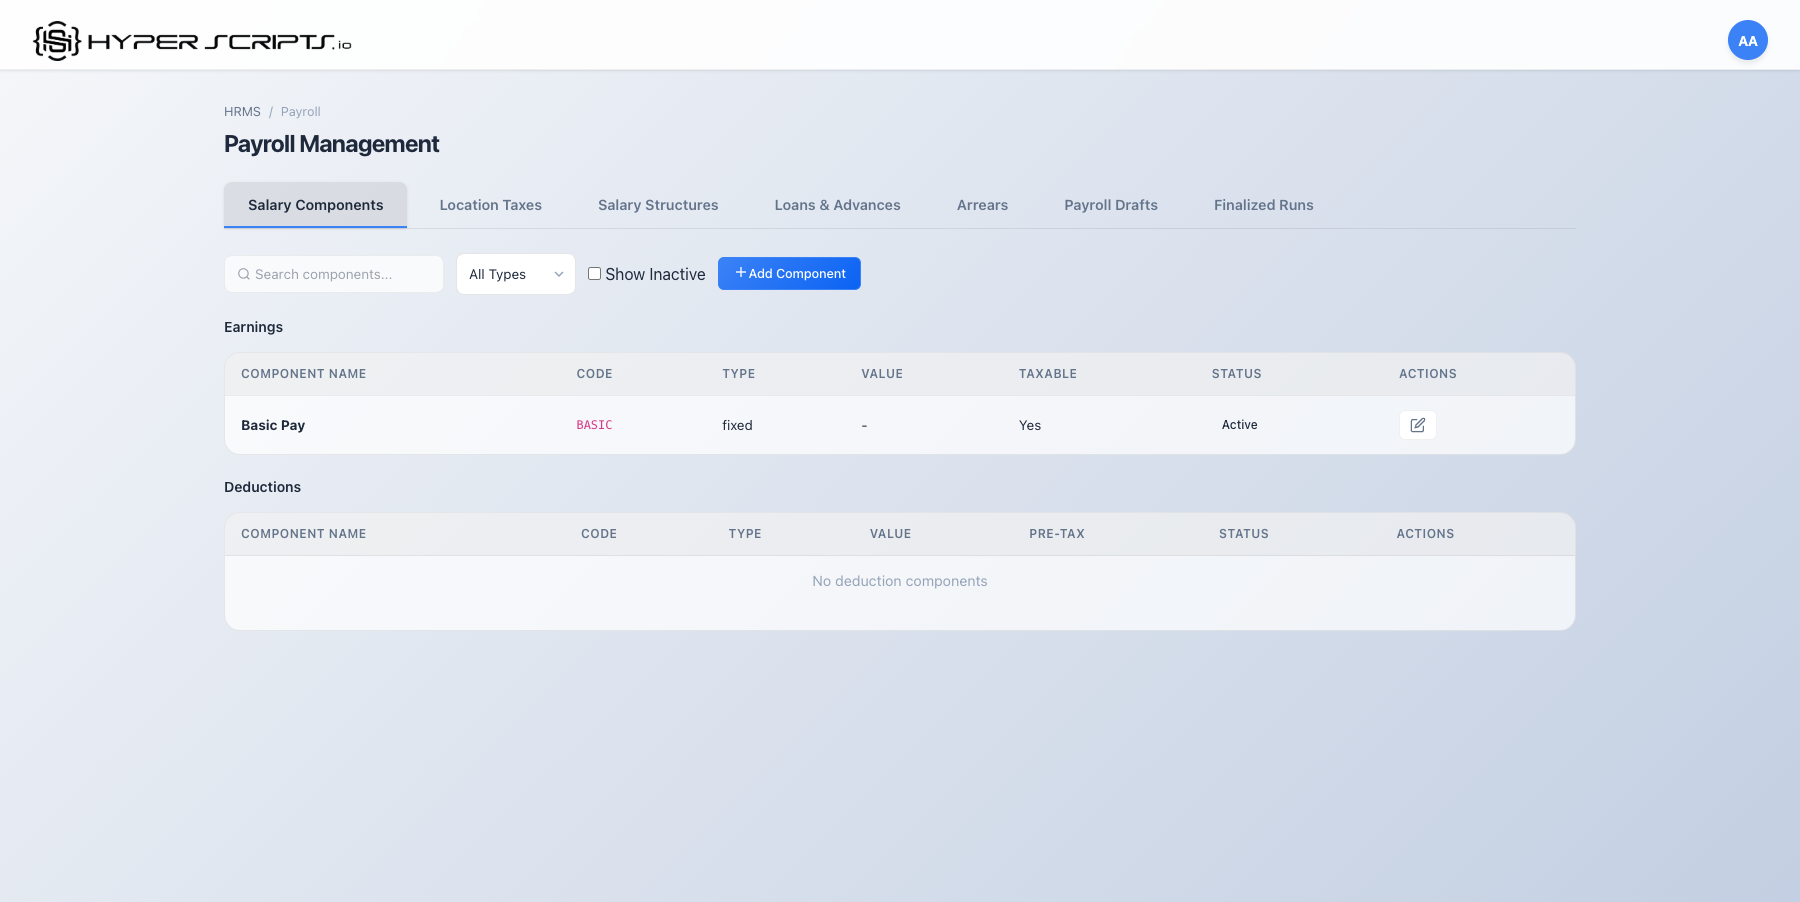Switch to the Loans & Advances tab
Viewport: 1800px width, 902px height.
point(837,205)
